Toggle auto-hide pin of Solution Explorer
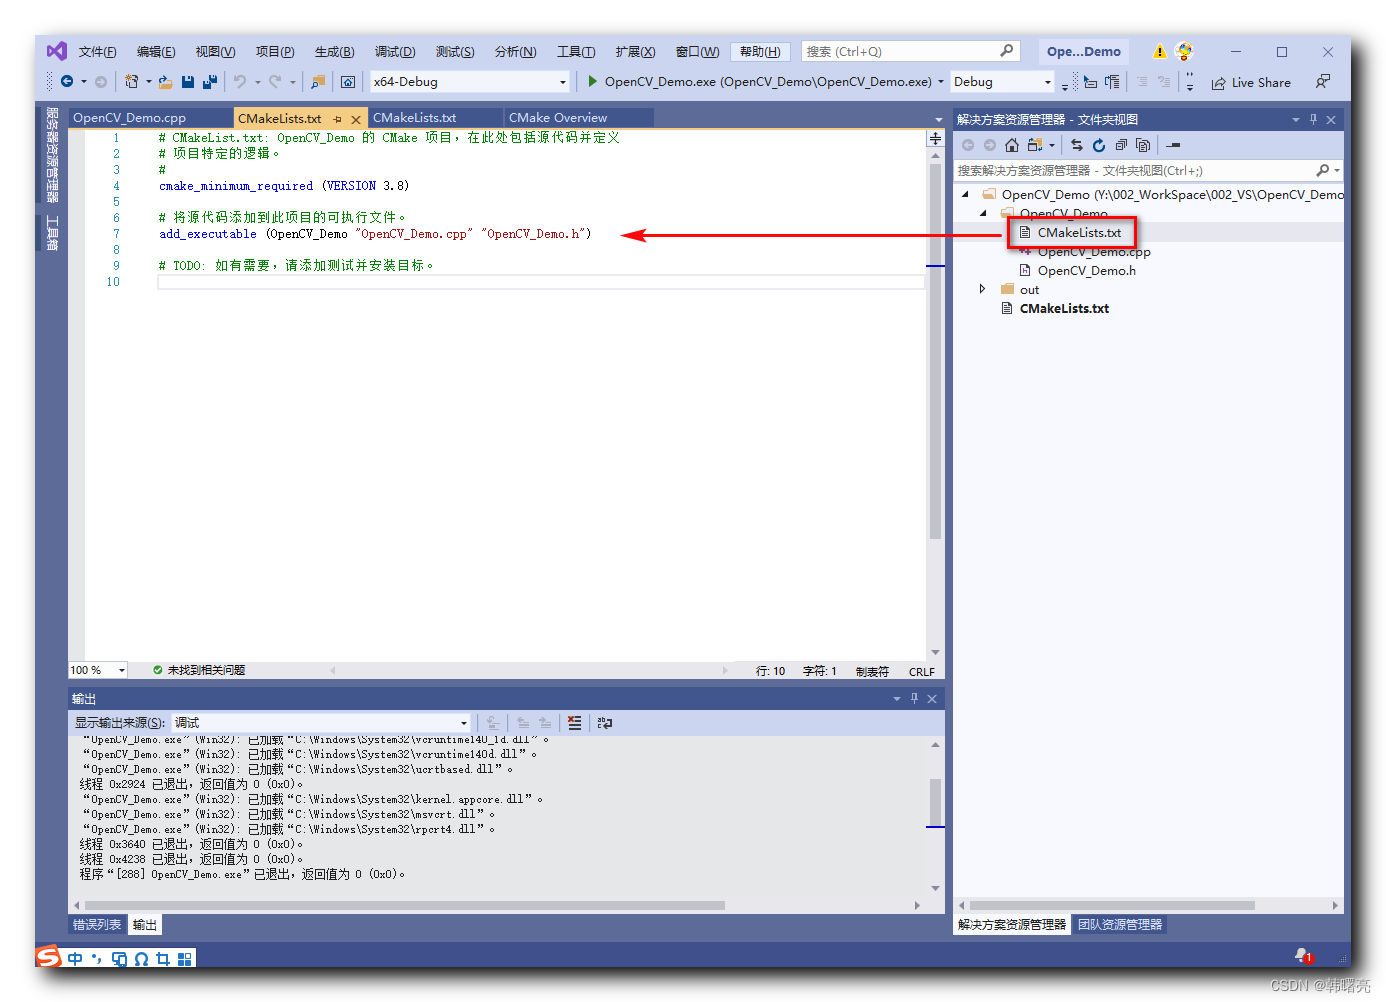The image size is (1386, 1002). (x=1313, y=119)
